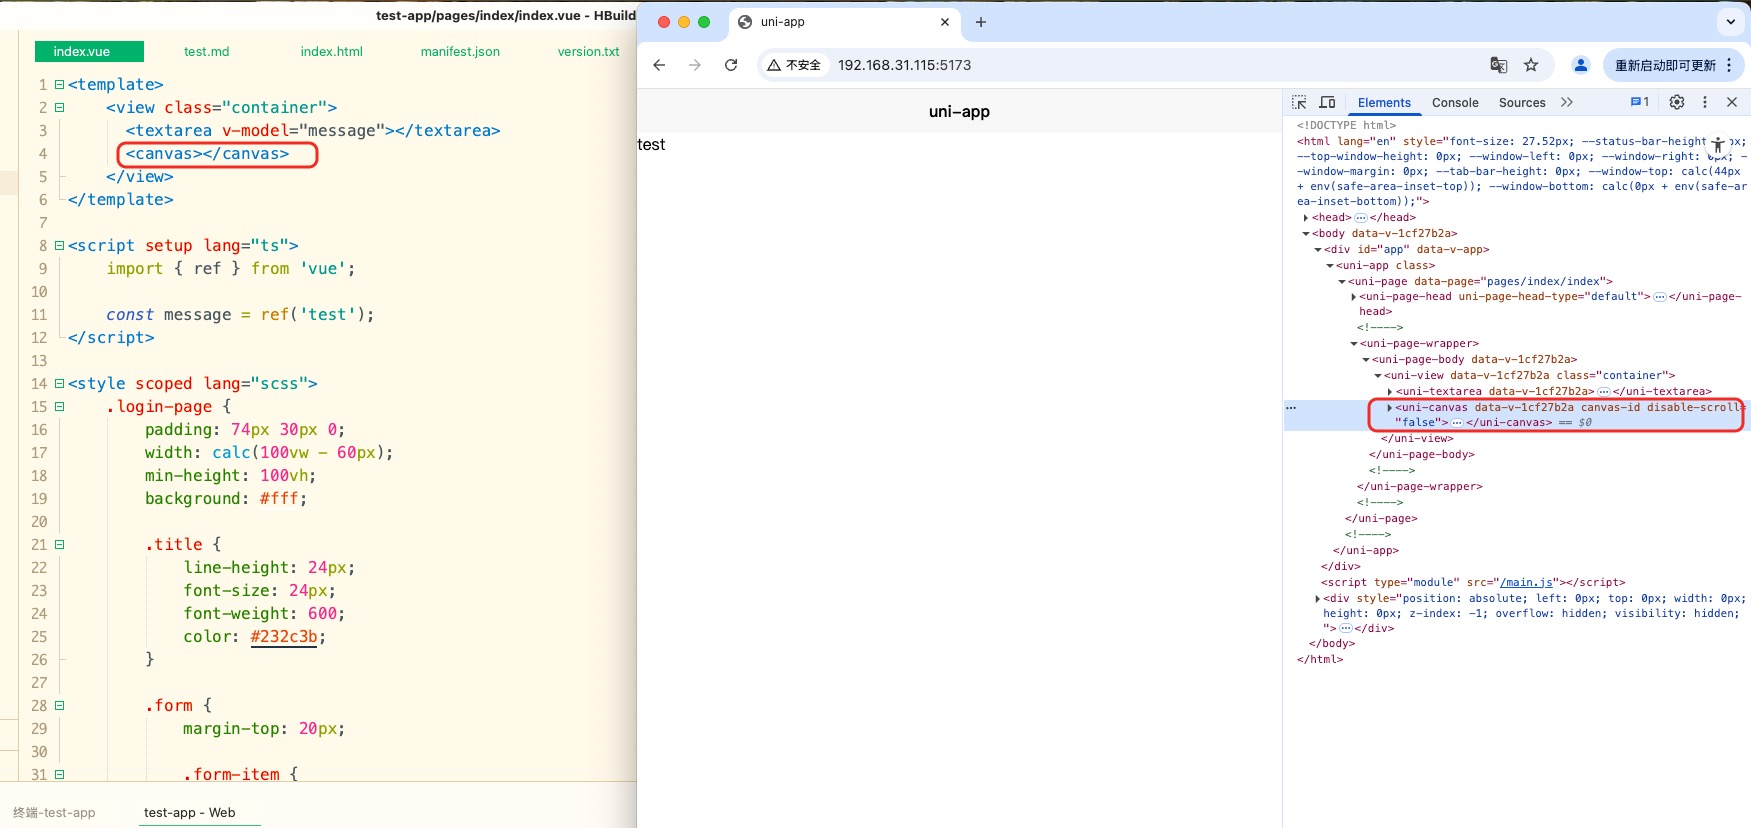
Task: Switch to the manifest.json editor tab
Action: [x=460, y=52]
